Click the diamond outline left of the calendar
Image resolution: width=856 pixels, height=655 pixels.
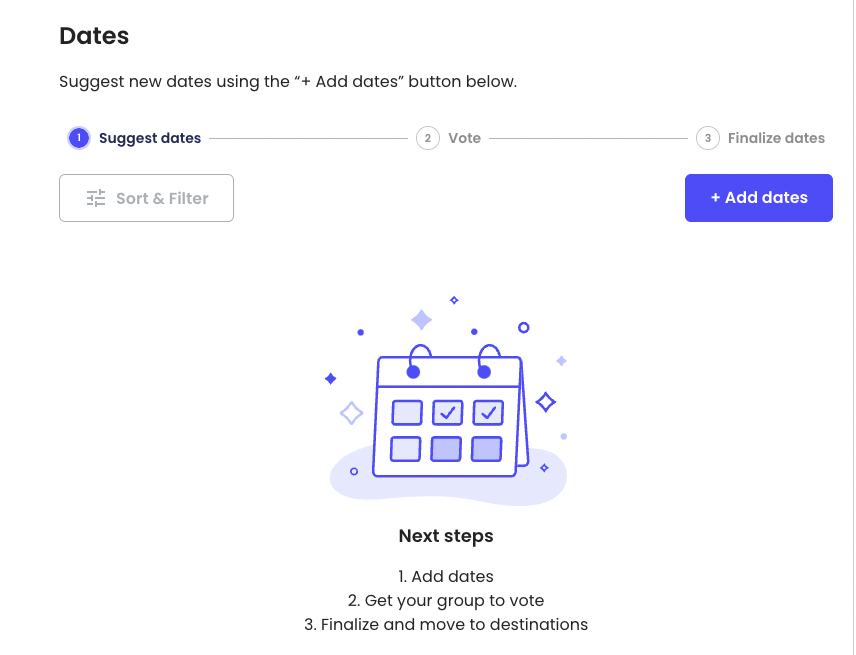[351, 412]
